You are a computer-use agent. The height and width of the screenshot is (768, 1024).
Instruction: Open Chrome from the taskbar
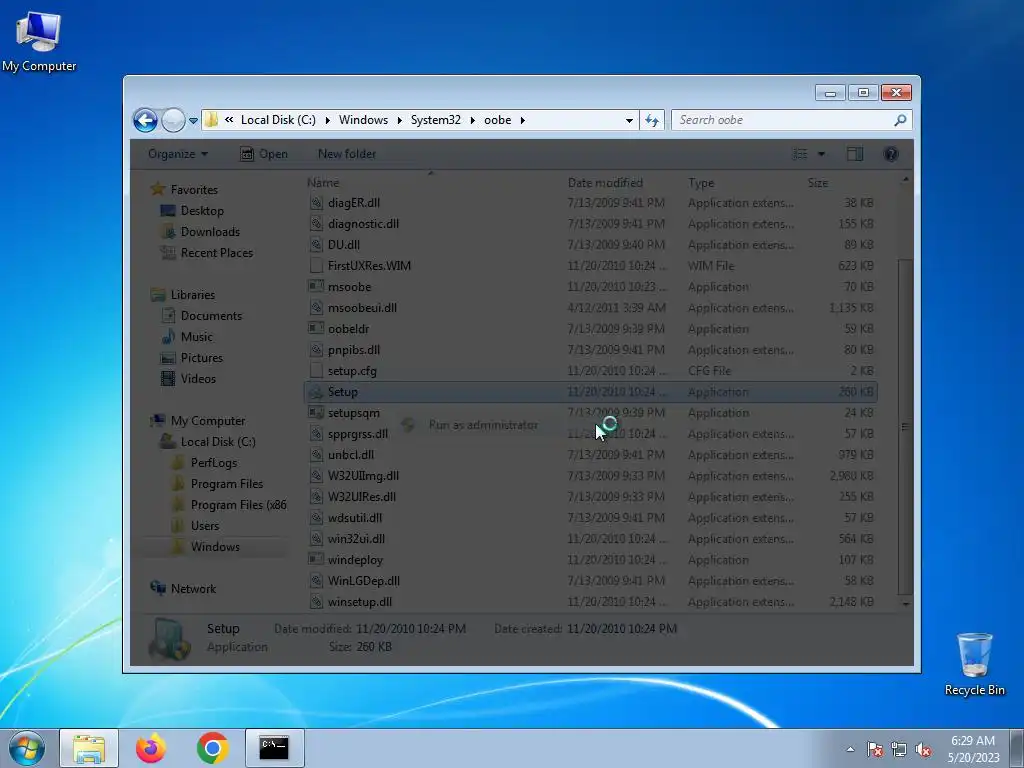tap(212, 748)
